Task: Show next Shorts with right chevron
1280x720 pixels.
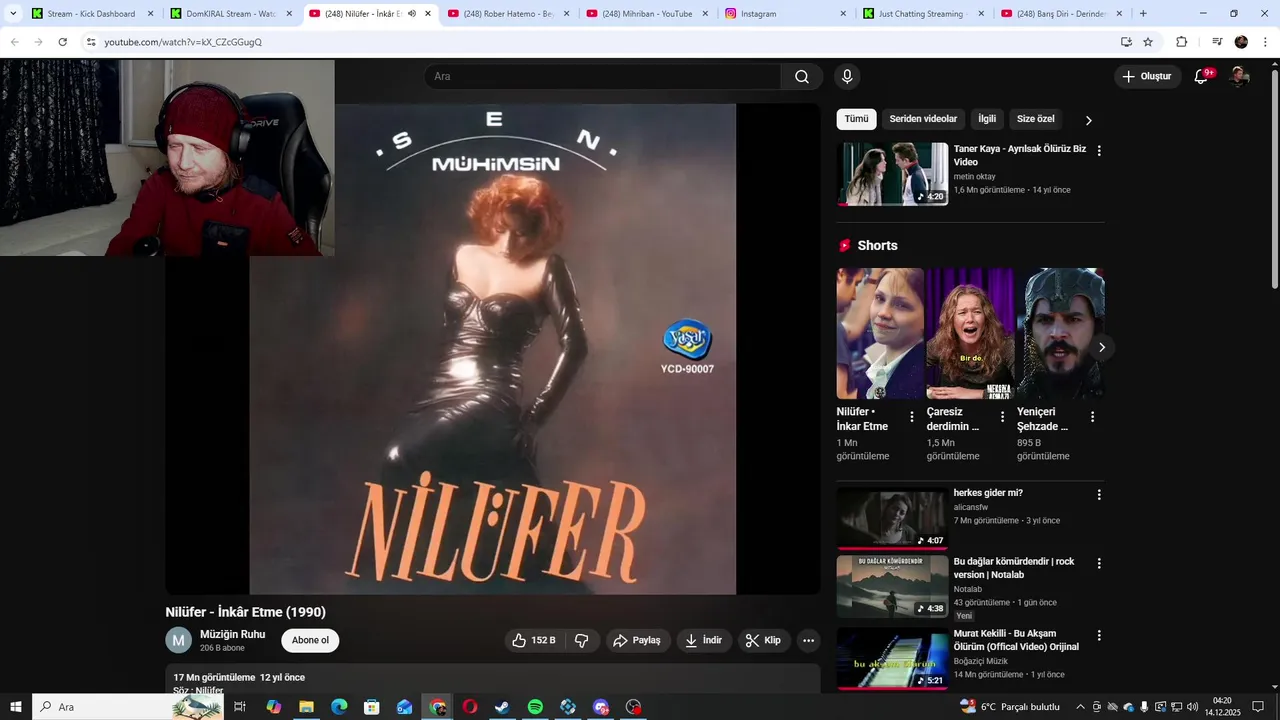Action: click(x=1101, y=347)
